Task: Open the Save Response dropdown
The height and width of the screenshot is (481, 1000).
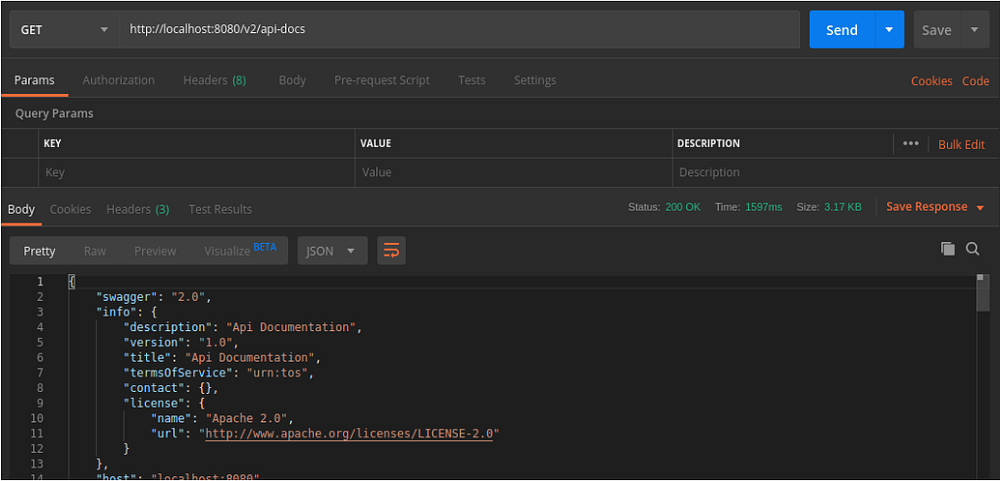Action: (x=935, y=207)
